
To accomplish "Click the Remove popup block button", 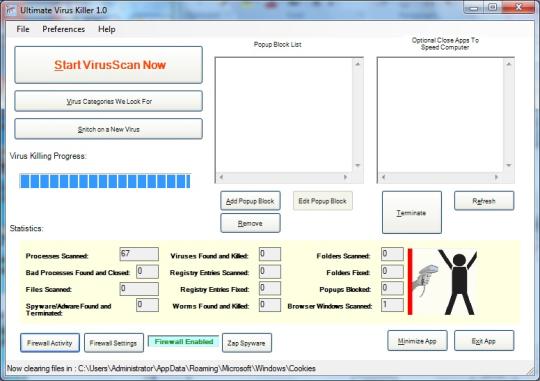I will coord(250,223).
